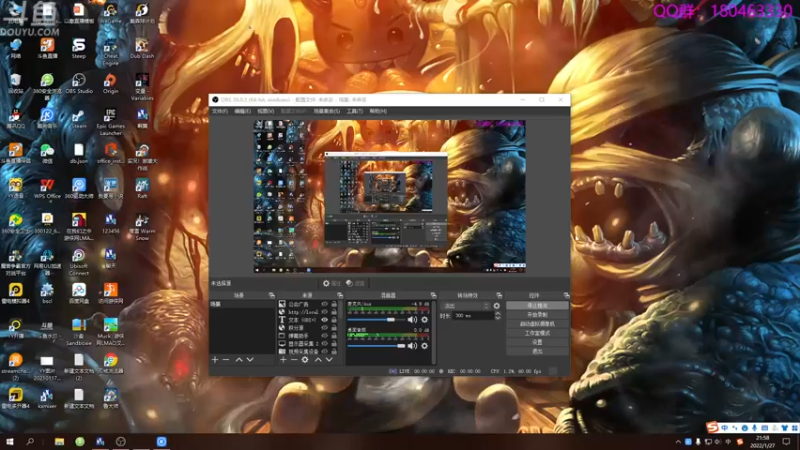
Task: Open source properties gear in Sources toolbar
Action: (305, 360)
